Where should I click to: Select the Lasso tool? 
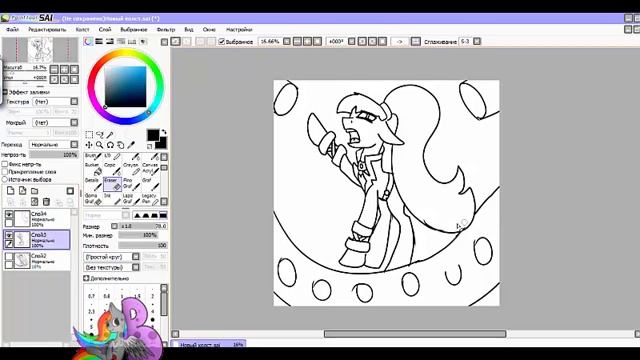(100, 135)
